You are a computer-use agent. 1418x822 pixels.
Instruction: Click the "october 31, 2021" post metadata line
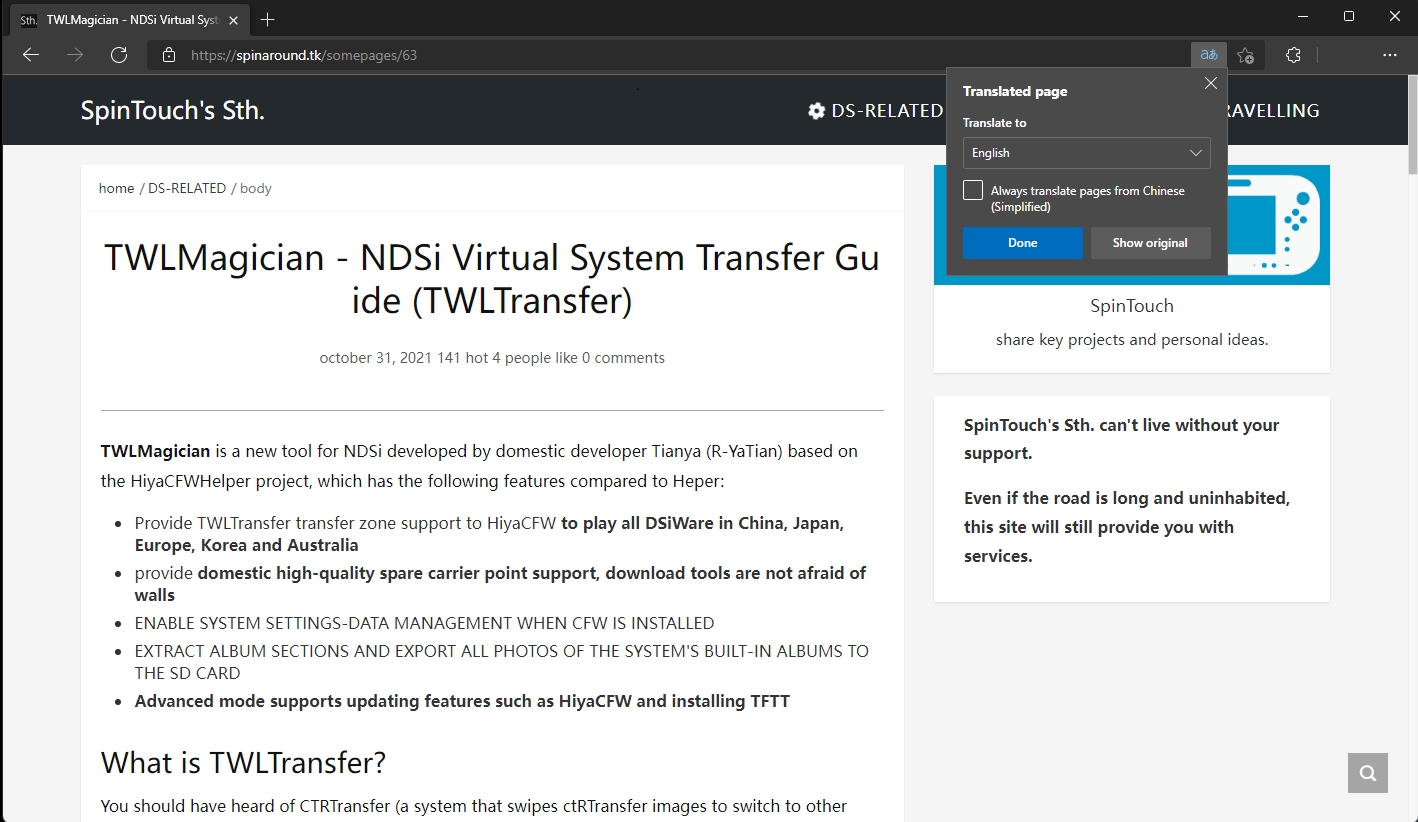pos(492,358)
